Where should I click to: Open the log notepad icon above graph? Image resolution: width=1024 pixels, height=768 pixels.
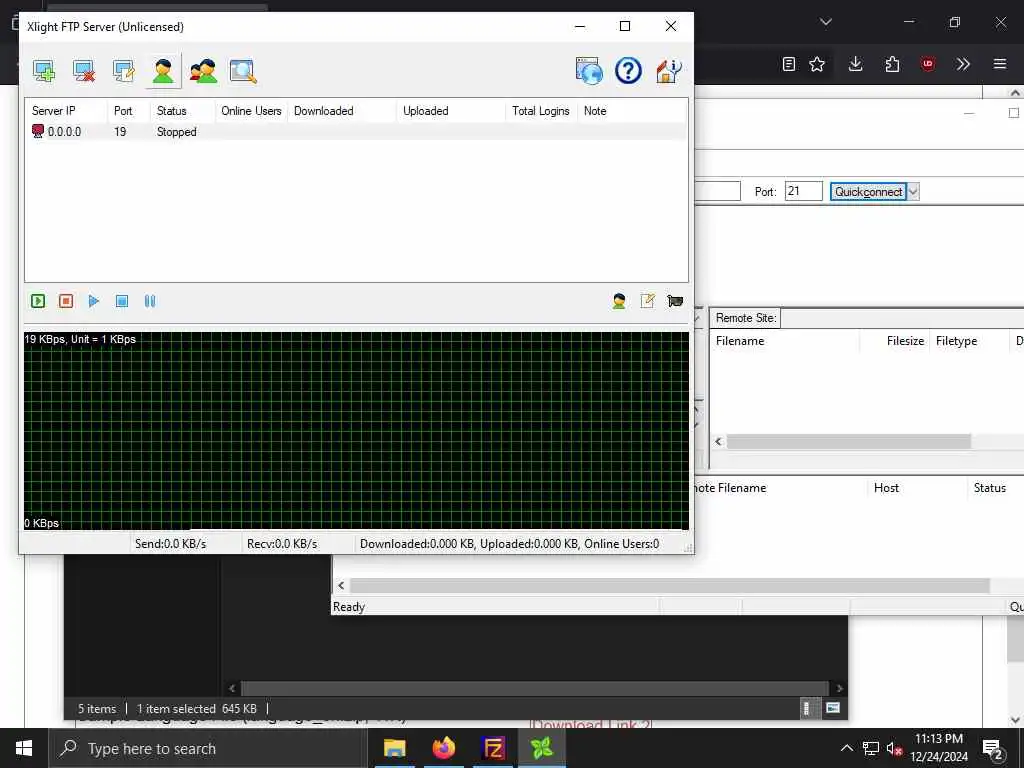[x=647, y=301]
